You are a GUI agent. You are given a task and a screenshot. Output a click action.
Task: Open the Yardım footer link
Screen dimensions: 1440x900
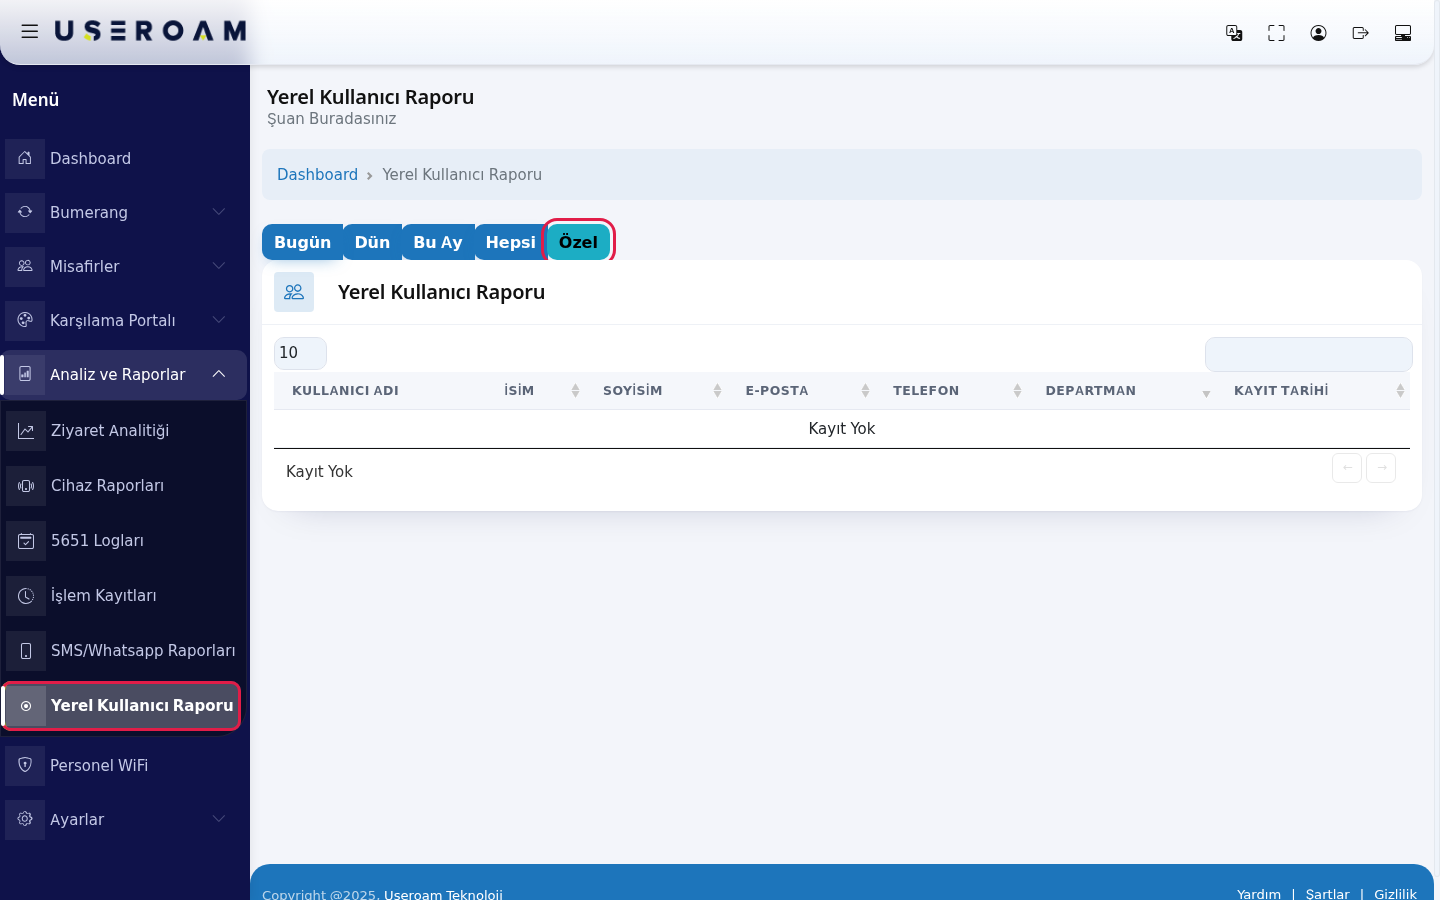tap(1259, 893)
